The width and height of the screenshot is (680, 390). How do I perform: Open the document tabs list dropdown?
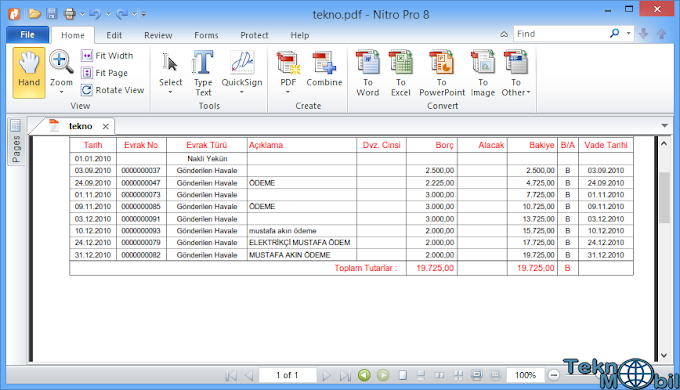coord(664,126)
